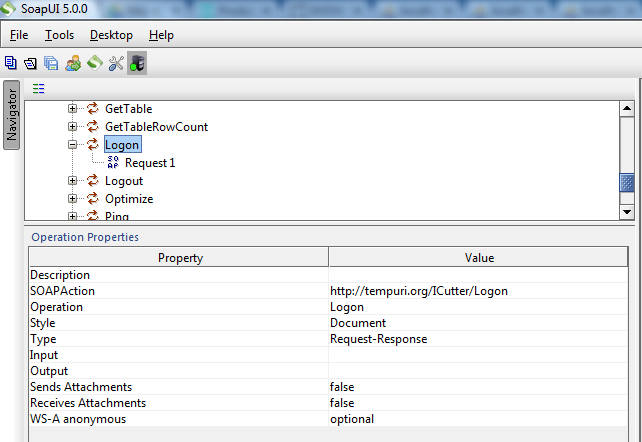The height and width of the screenshot is (442, 642).
Task: Open the File menu
Action: click(x=19, y=35)
